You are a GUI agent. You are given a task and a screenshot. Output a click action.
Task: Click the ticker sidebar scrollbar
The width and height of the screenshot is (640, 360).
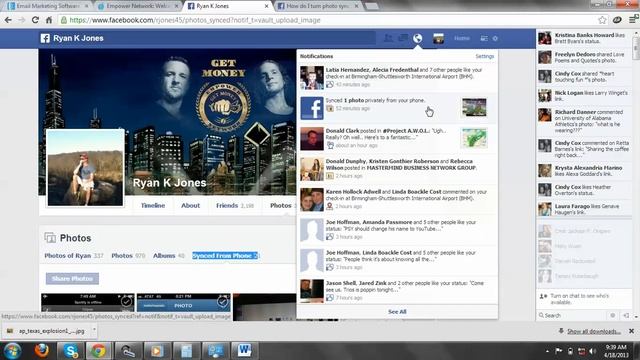pos(636,49)
